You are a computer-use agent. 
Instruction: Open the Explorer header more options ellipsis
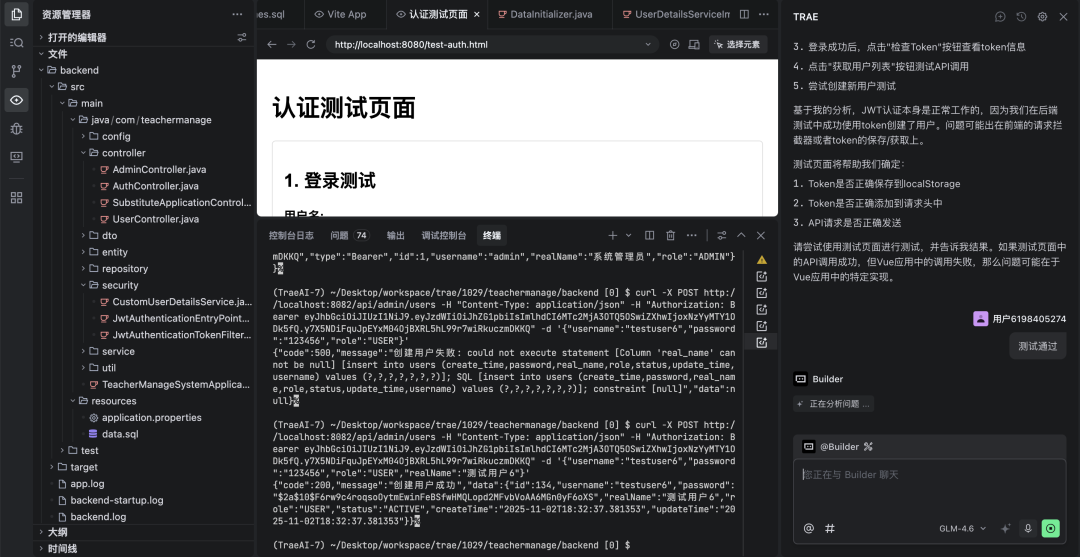click(x=237, y=14)
